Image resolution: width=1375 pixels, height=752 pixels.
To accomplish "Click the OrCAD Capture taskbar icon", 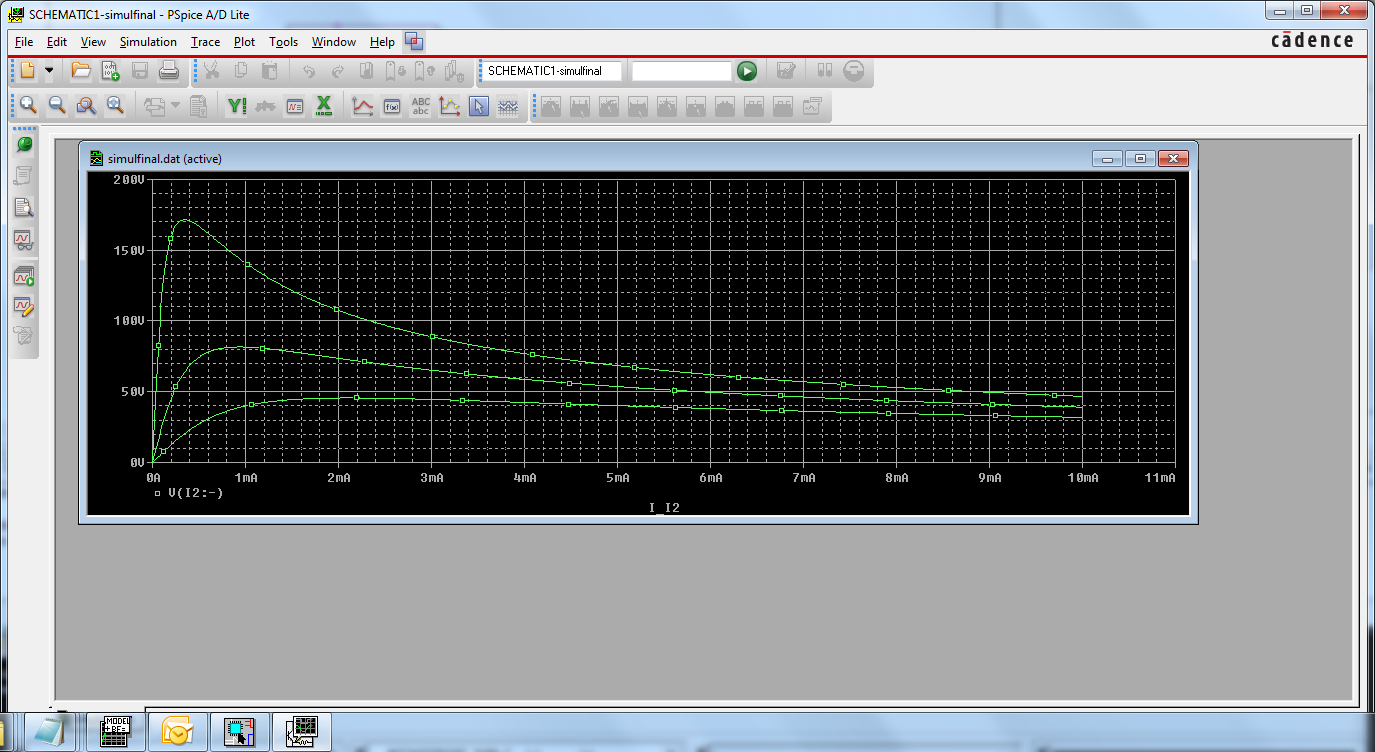I will coord(240,731).
